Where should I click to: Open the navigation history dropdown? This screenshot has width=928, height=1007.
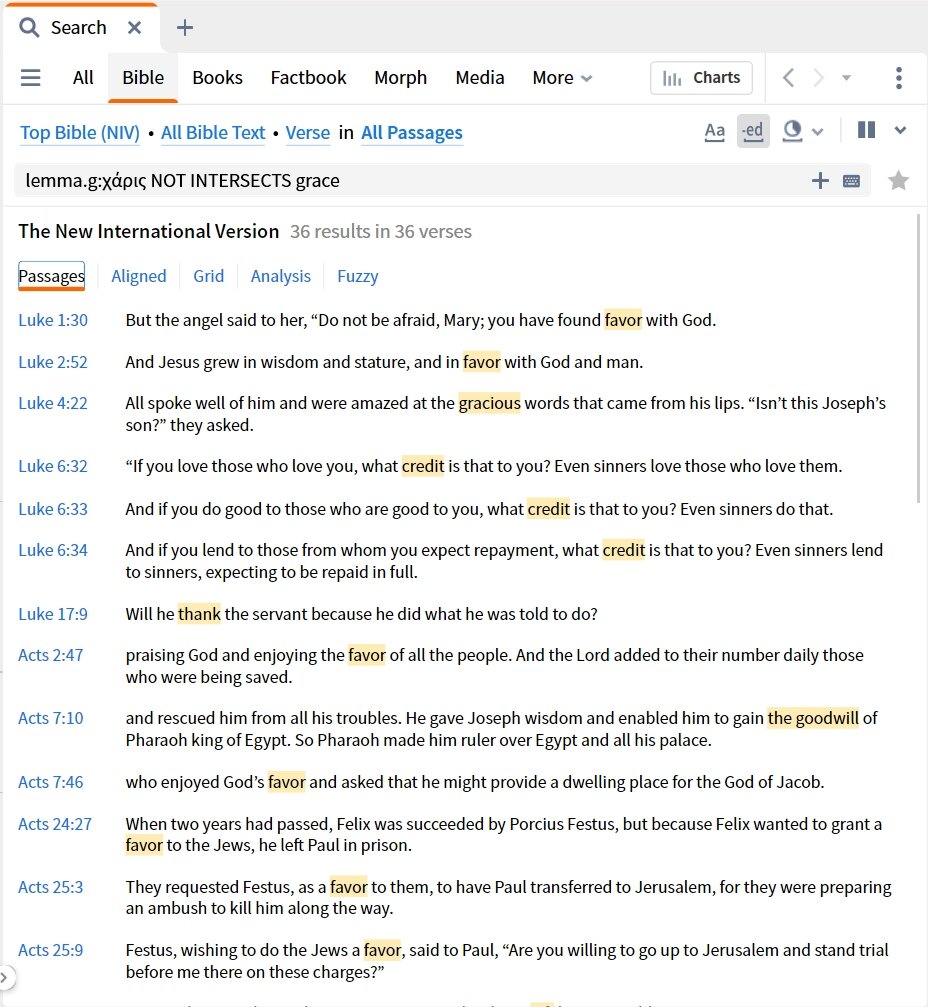[846, 78]
